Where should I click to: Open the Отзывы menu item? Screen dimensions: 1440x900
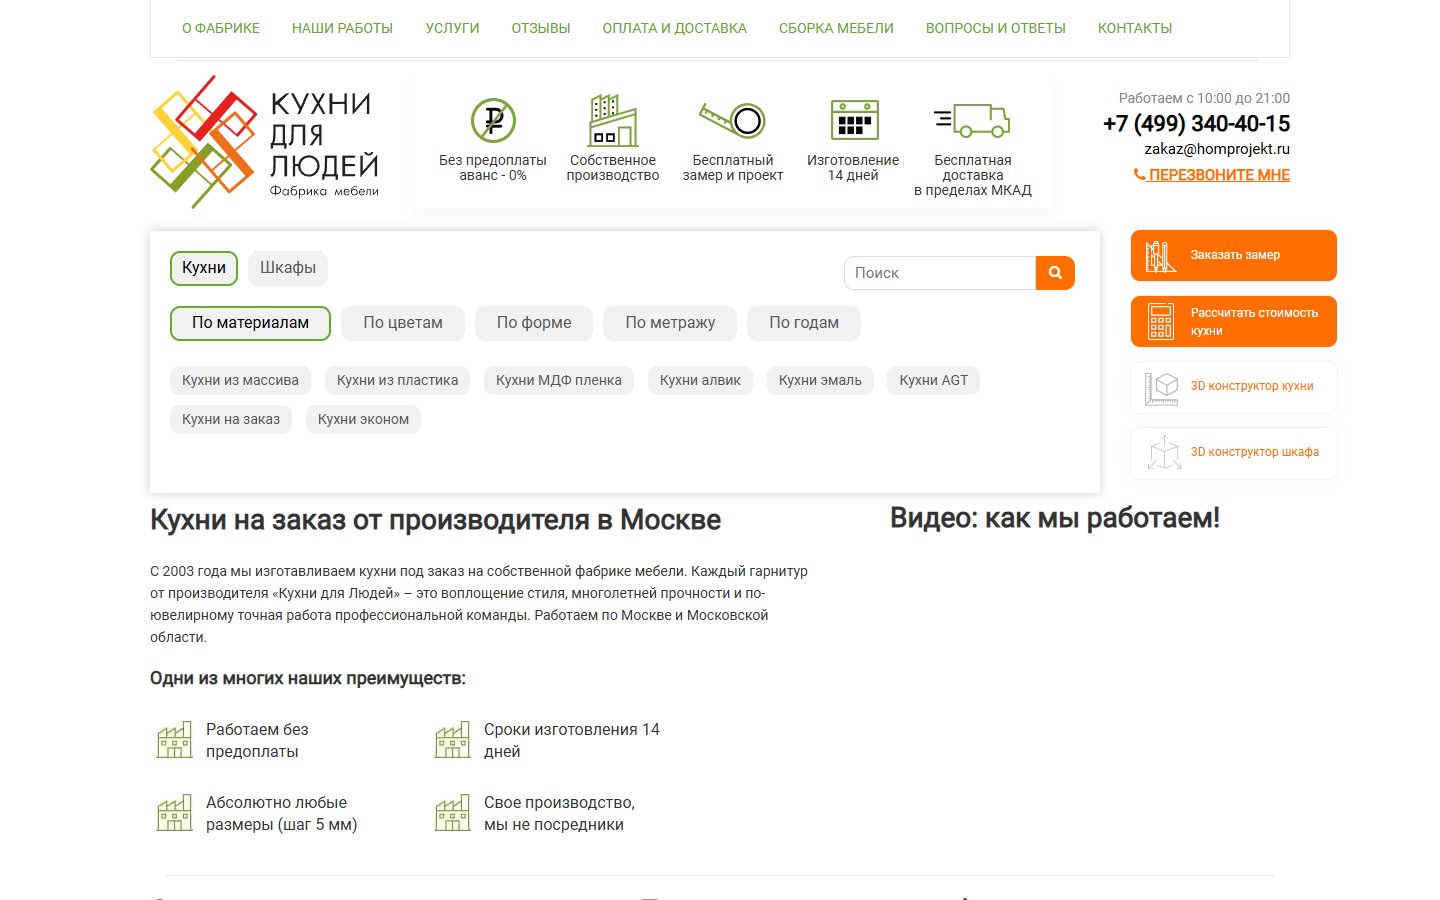point(541,28)
